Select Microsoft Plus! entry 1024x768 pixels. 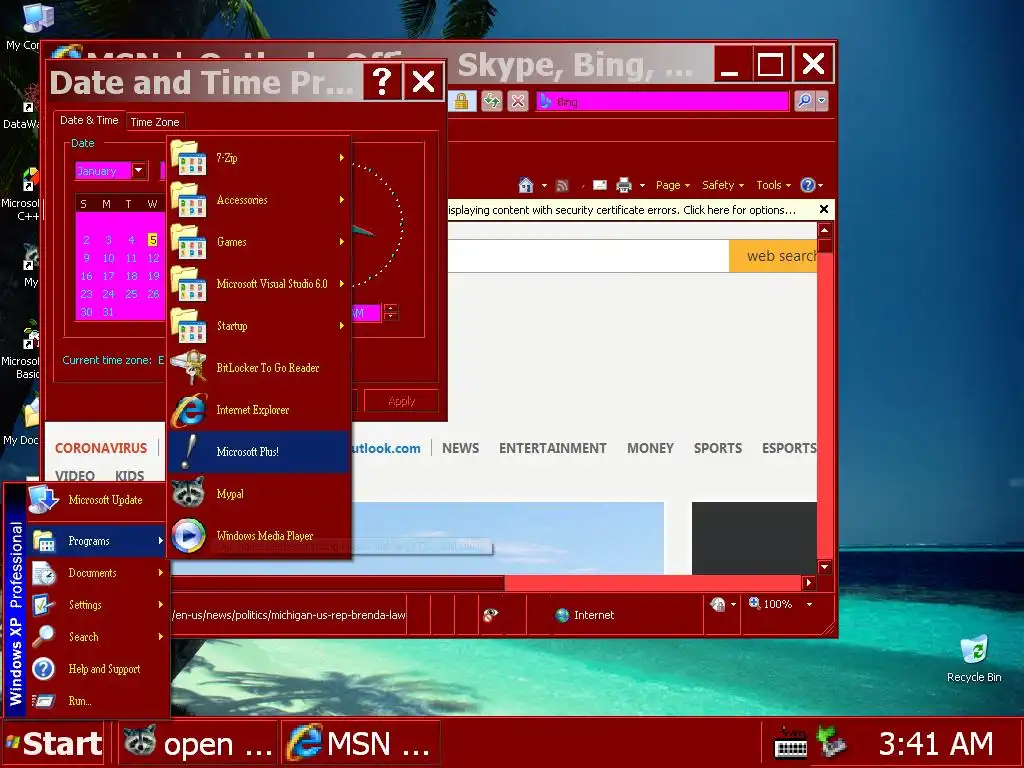point(259,452)
